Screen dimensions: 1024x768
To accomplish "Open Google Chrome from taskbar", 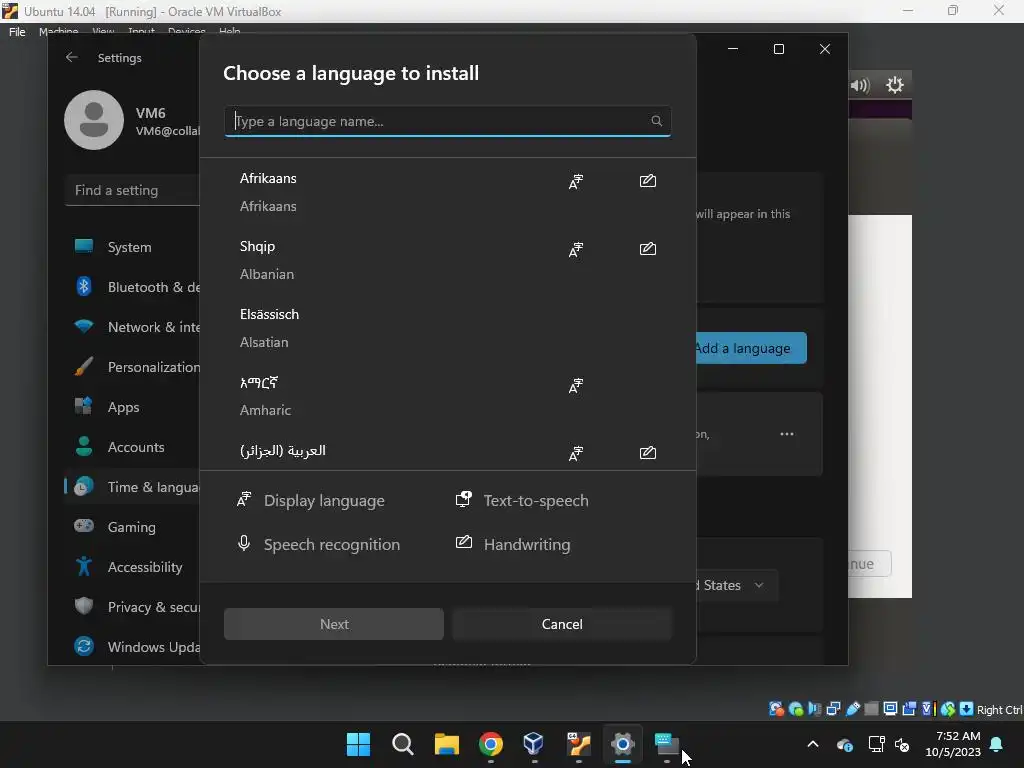I will (x=490, y=744).
